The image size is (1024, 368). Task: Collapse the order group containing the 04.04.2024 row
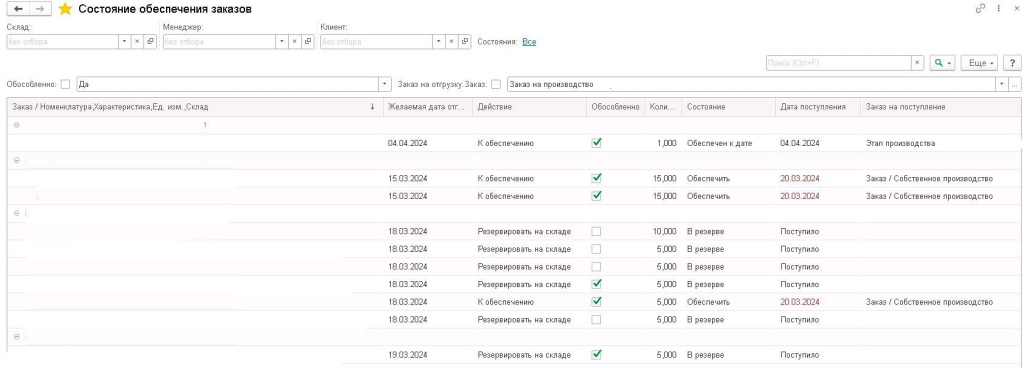[16, 125]
